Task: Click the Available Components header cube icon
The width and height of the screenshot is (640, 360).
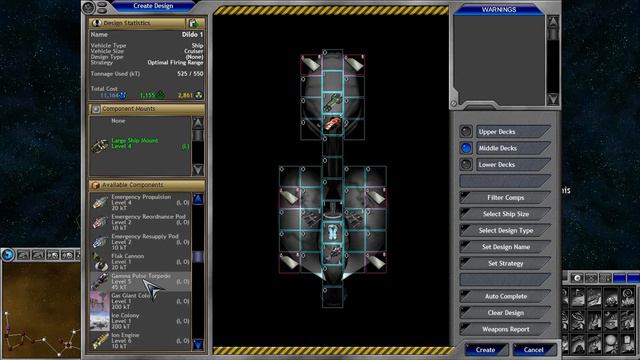Action: tap(96, 185)
